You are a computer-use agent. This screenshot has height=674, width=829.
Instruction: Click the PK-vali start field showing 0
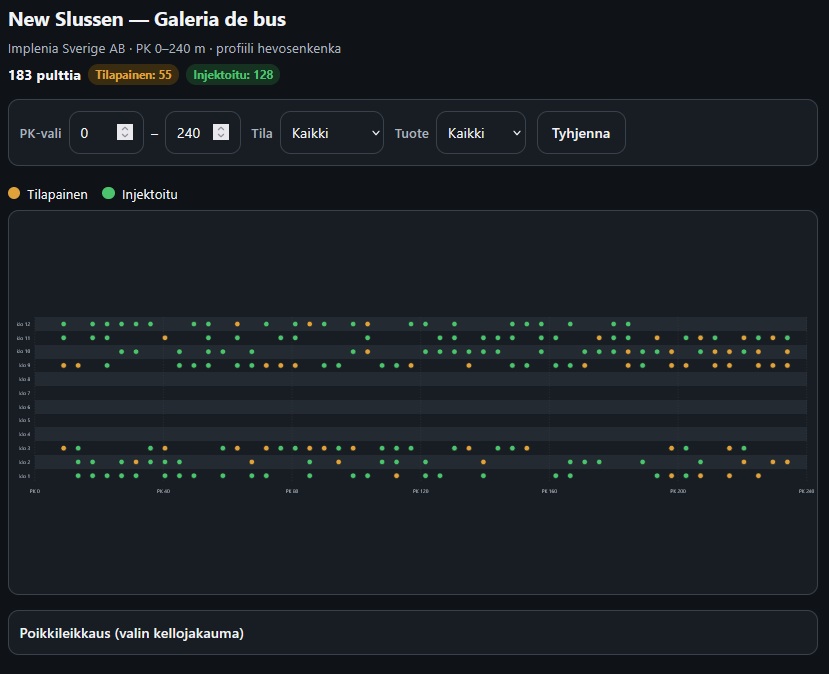[x=106, y=133]
